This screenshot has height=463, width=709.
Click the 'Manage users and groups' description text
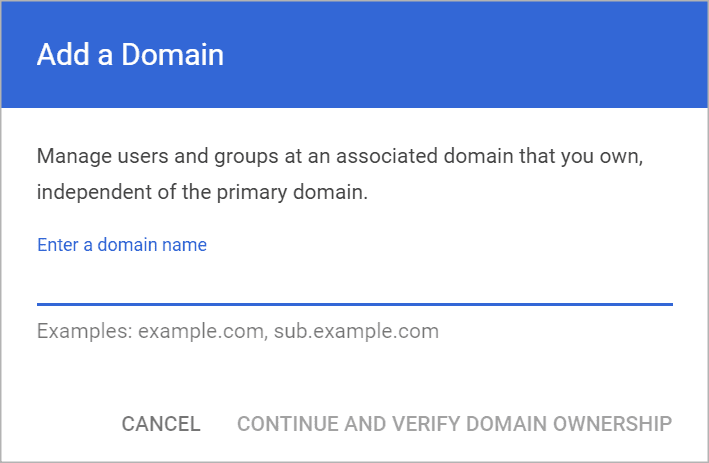tap(340, 174)
